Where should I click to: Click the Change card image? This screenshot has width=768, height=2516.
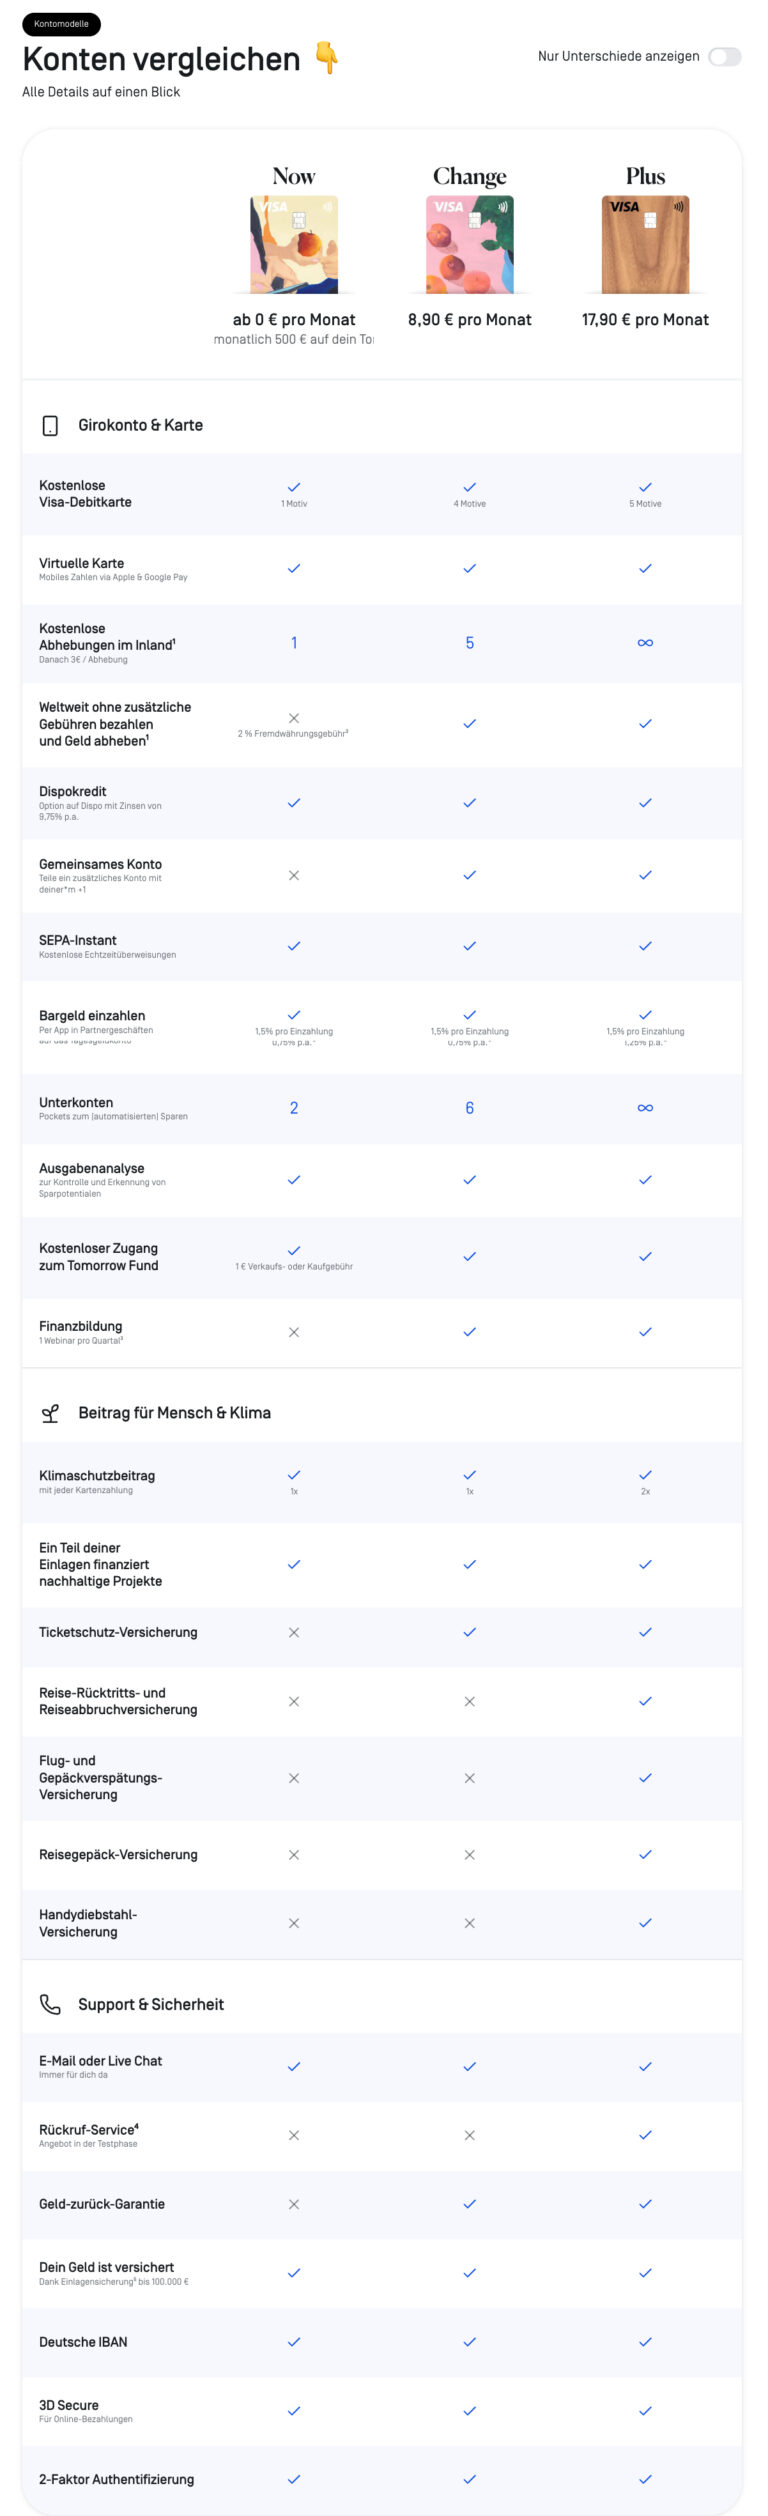[x=470, y=244]
